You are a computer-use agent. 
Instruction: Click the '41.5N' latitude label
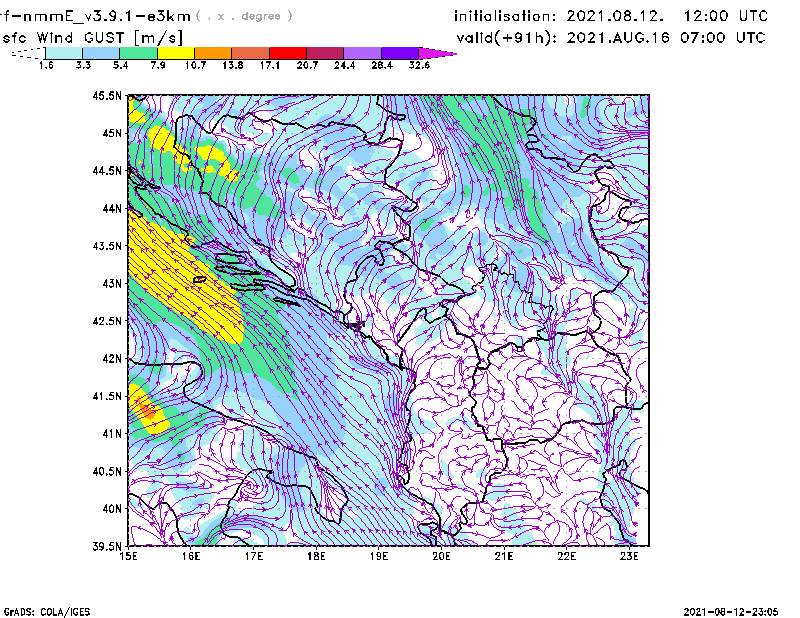pyautogui.click(x=107, y=396)
